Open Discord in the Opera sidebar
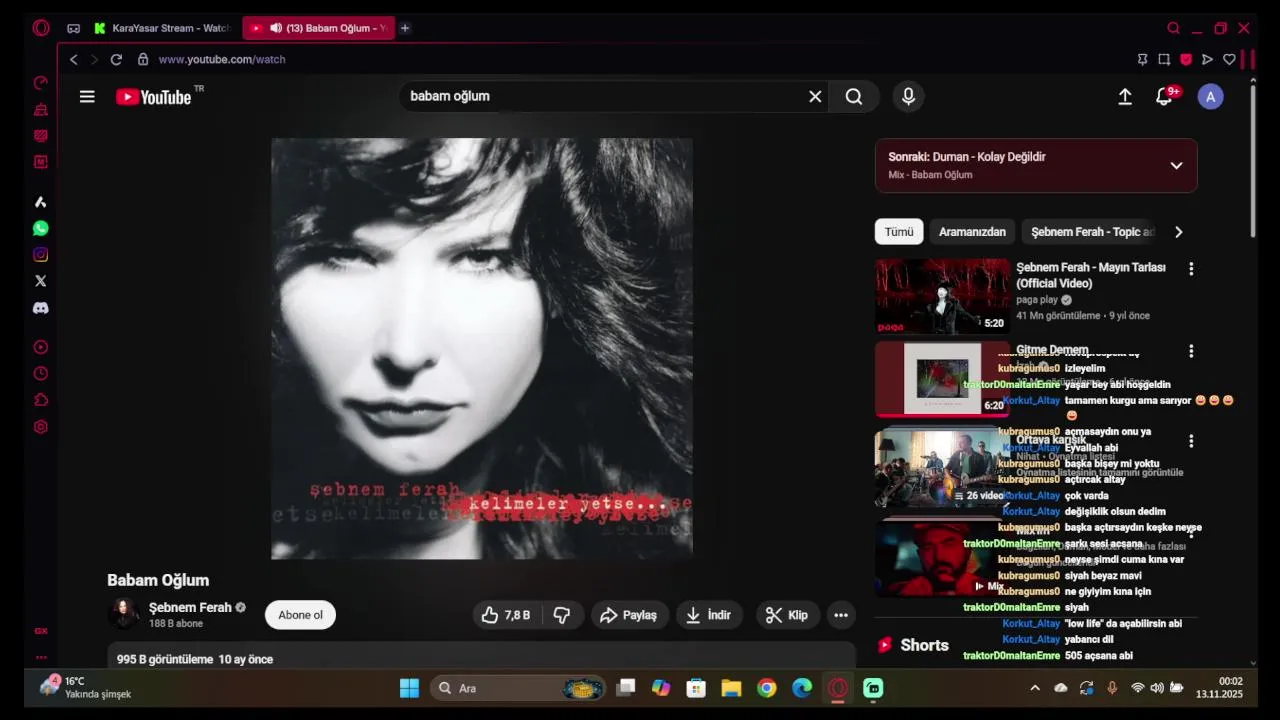This screenshot has height=720, width=1280. 41,308
